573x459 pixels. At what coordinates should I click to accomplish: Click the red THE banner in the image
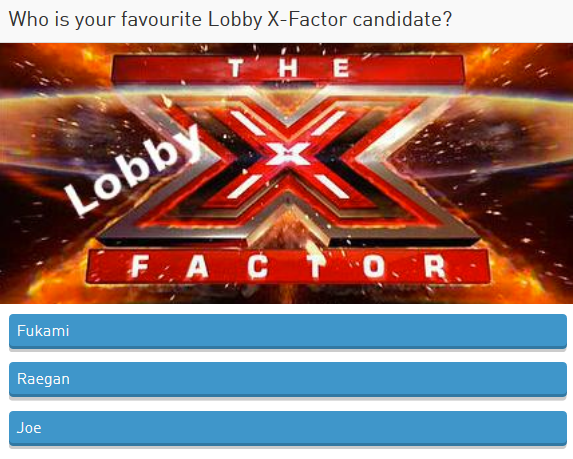click(288, 69)
